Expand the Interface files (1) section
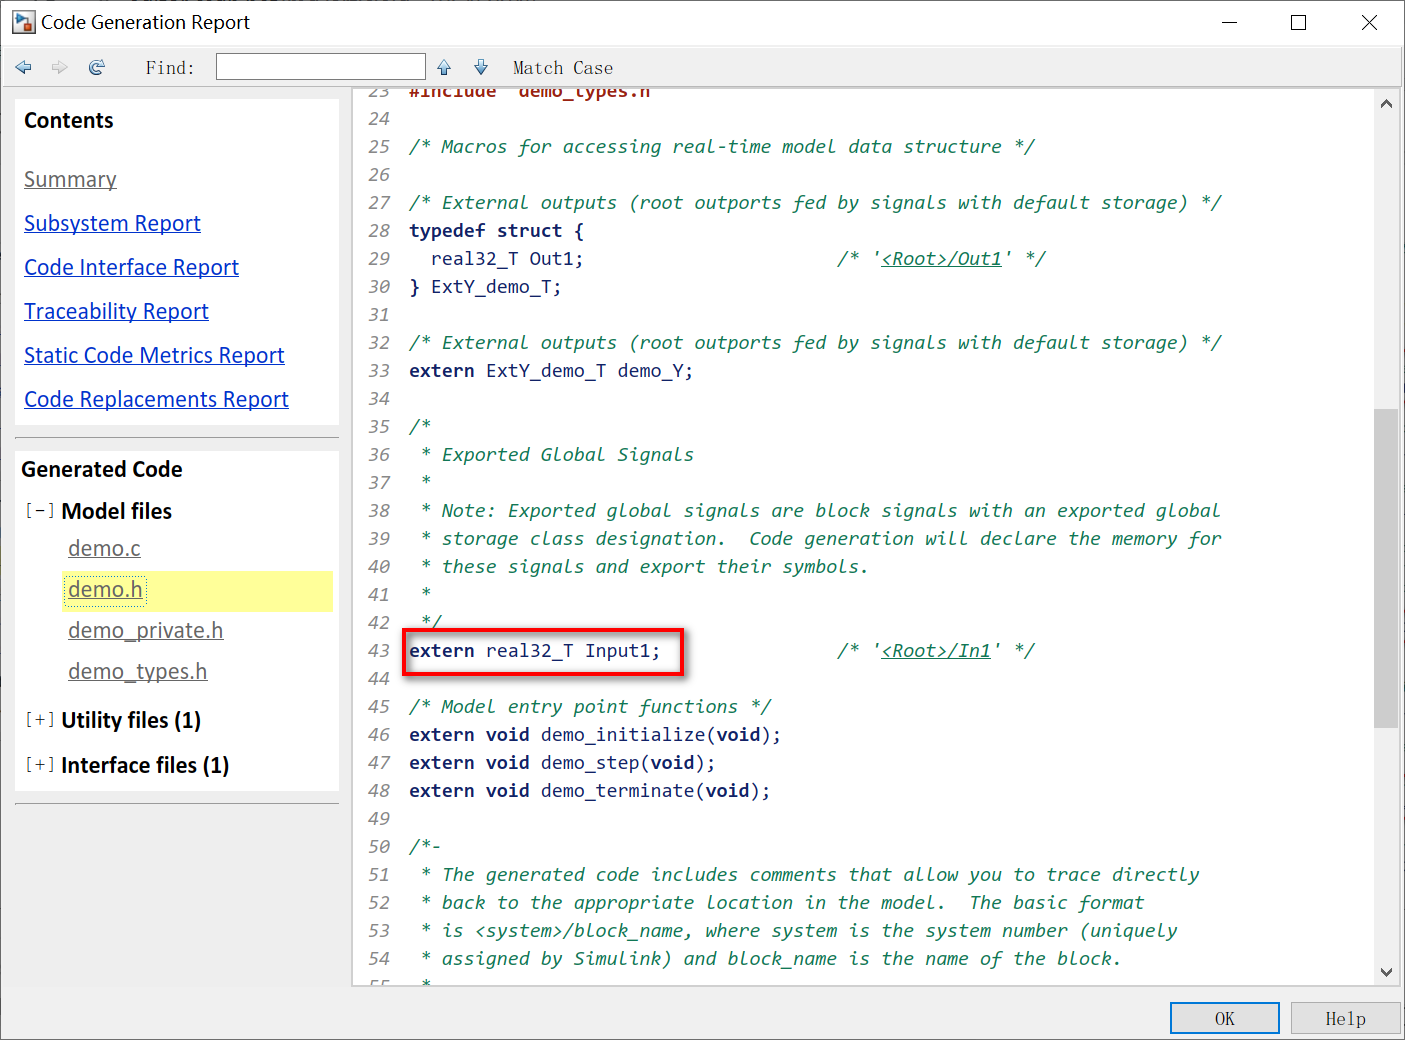 point(40,765)
